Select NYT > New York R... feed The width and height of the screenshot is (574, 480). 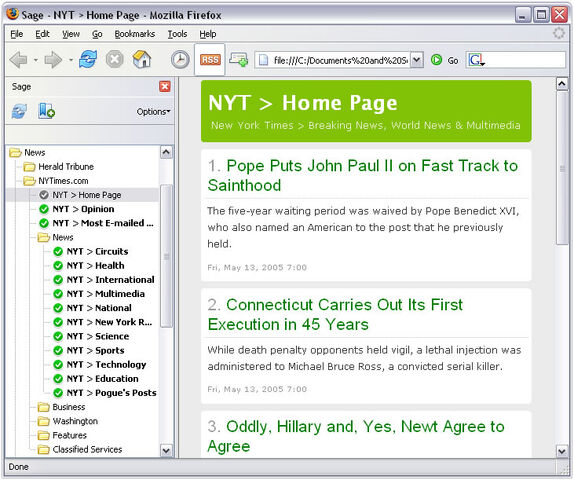pyautogui.click(x=109, y=322)
